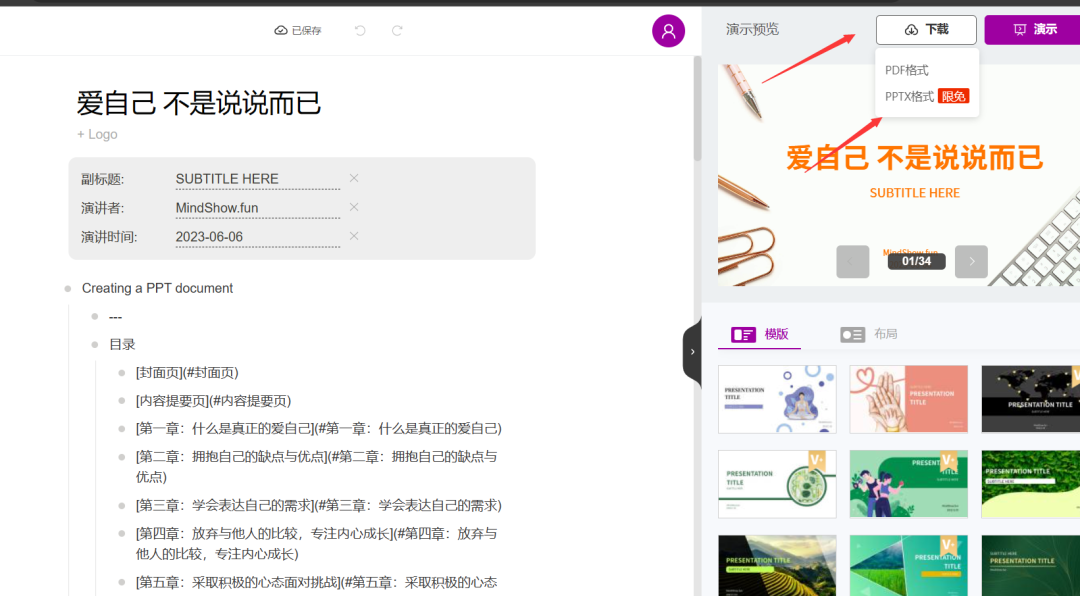The width and height of the screenshot is (1080, 596).
Task: Choose the PPTX格式 限免 option
Action: click(913, 95)
